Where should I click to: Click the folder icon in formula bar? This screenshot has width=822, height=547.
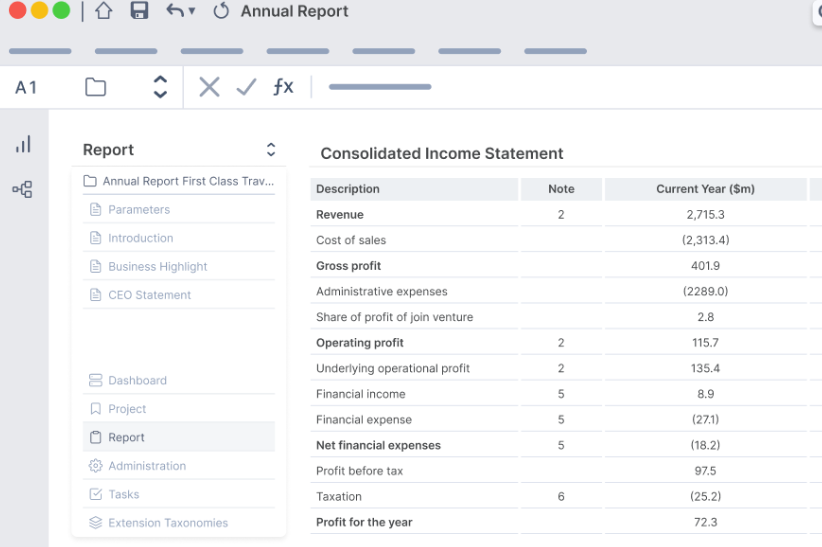[95, 87]
